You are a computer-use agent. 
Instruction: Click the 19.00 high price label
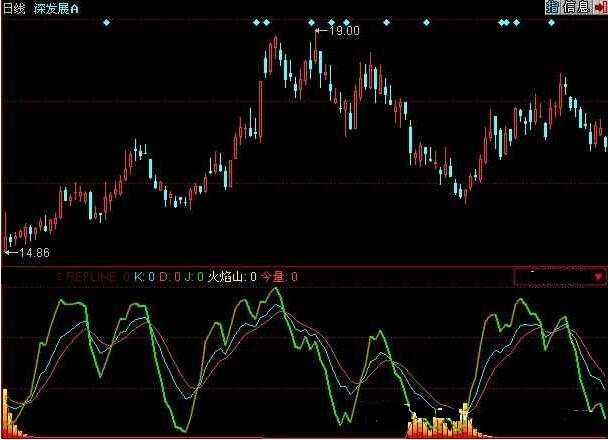pyautogui.click(x=343, y=32)
